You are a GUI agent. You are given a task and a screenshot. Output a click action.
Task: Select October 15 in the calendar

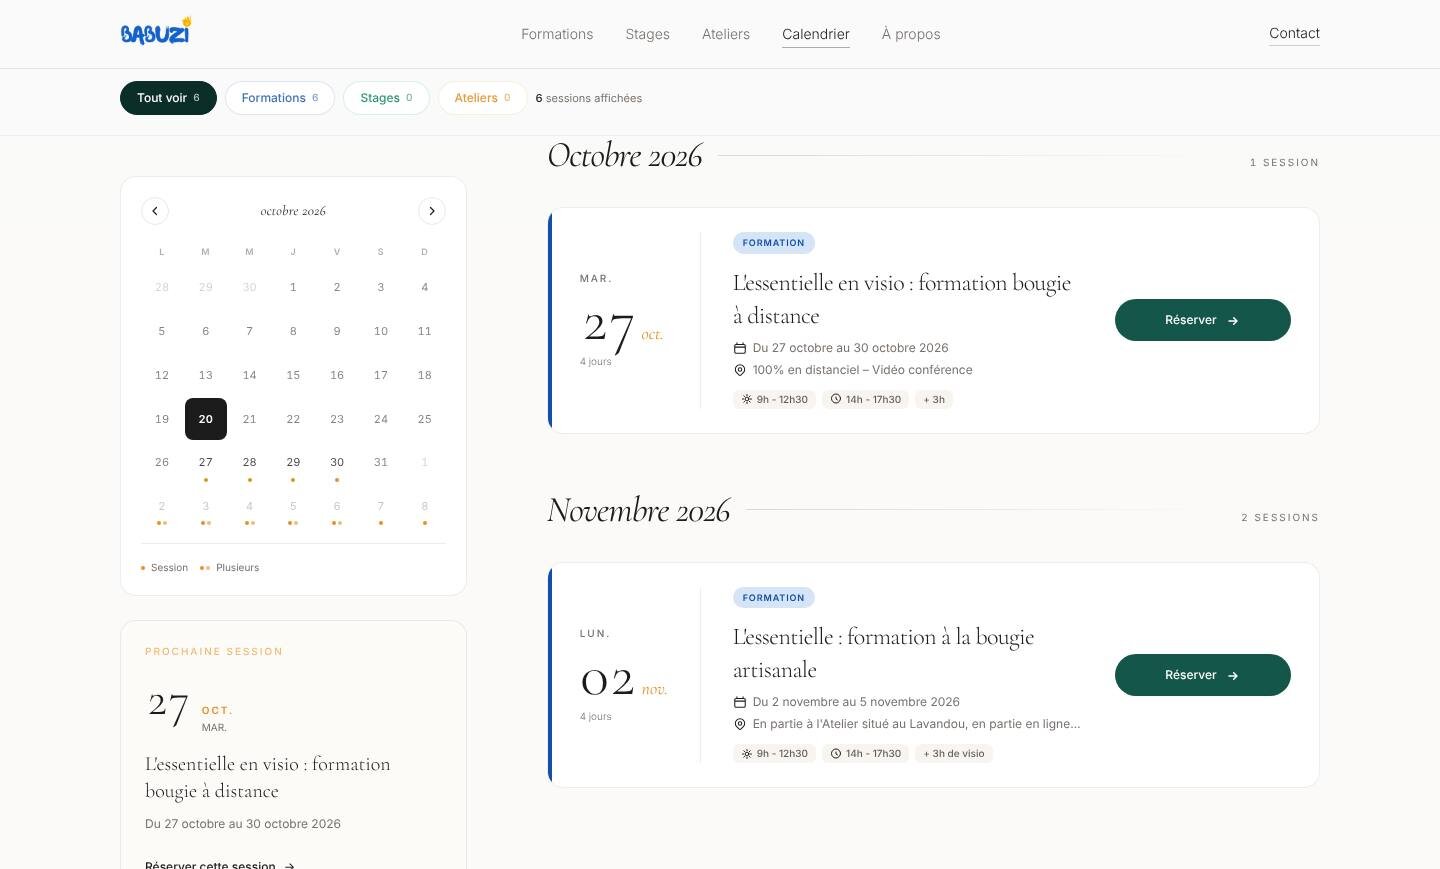[x=293, y=375]
